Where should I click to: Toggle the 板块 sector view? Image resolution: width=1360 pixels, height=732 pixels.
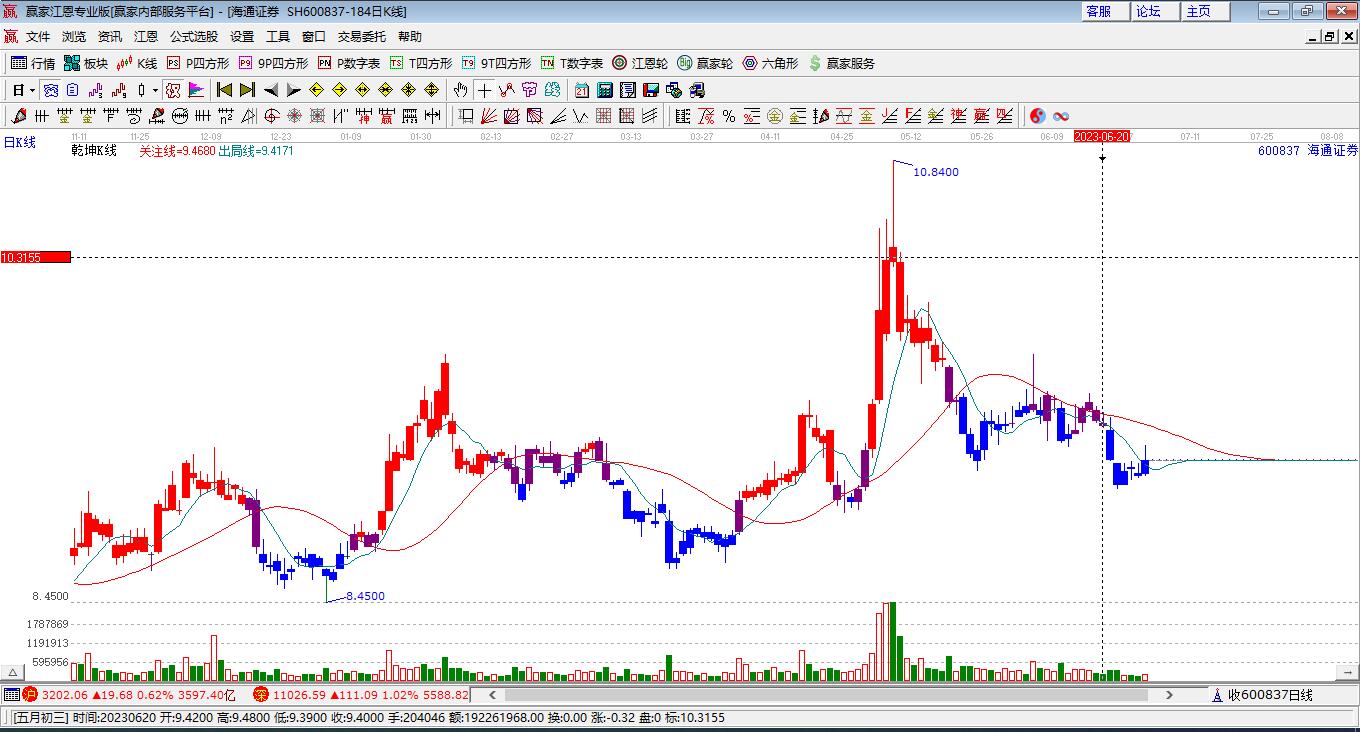click(x=85, y=63)
